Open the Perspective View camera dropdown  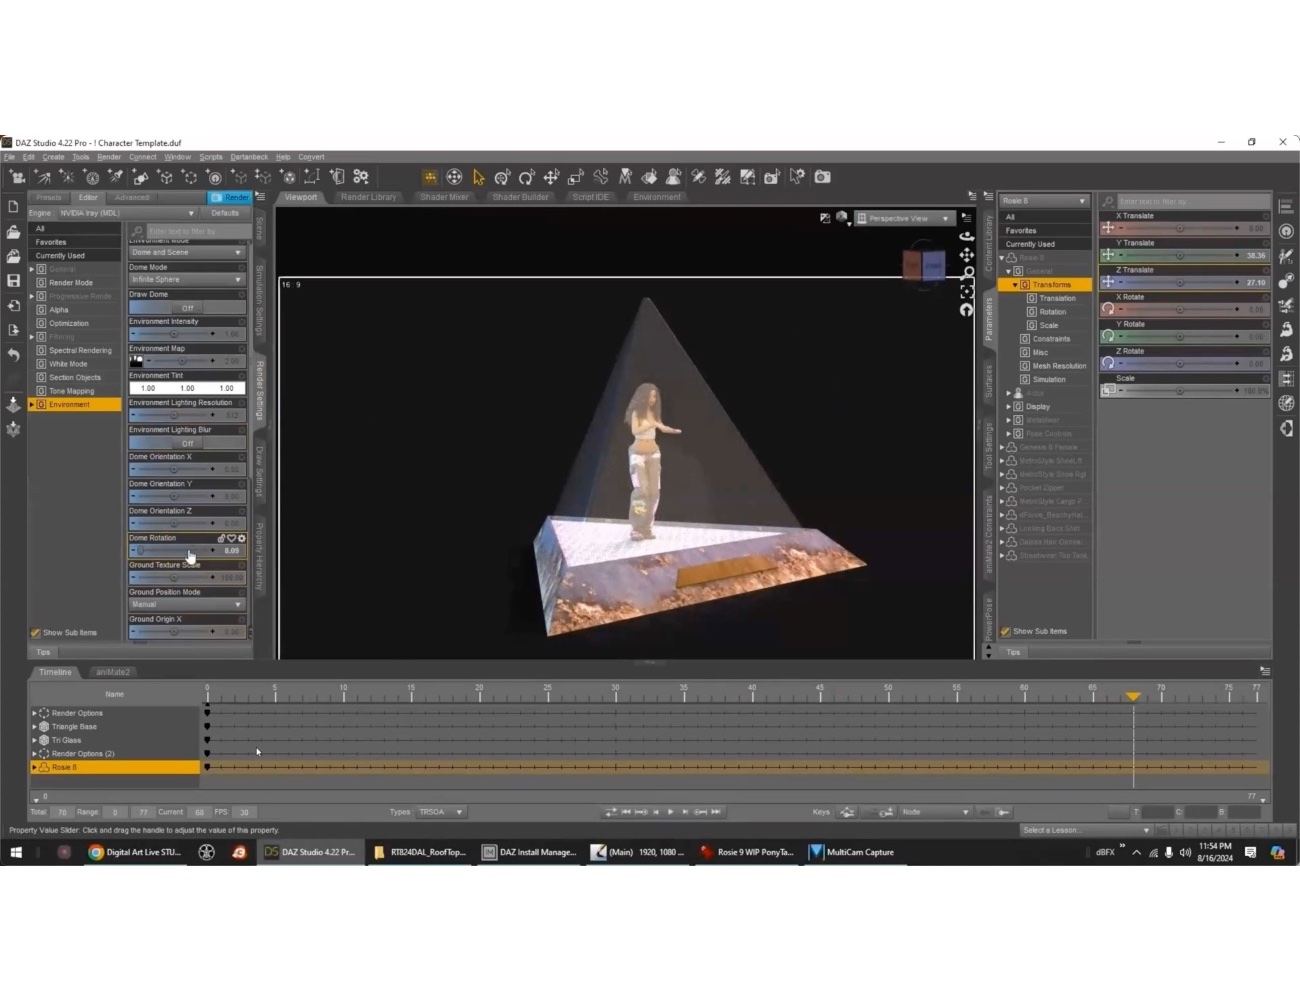point(903,218)
